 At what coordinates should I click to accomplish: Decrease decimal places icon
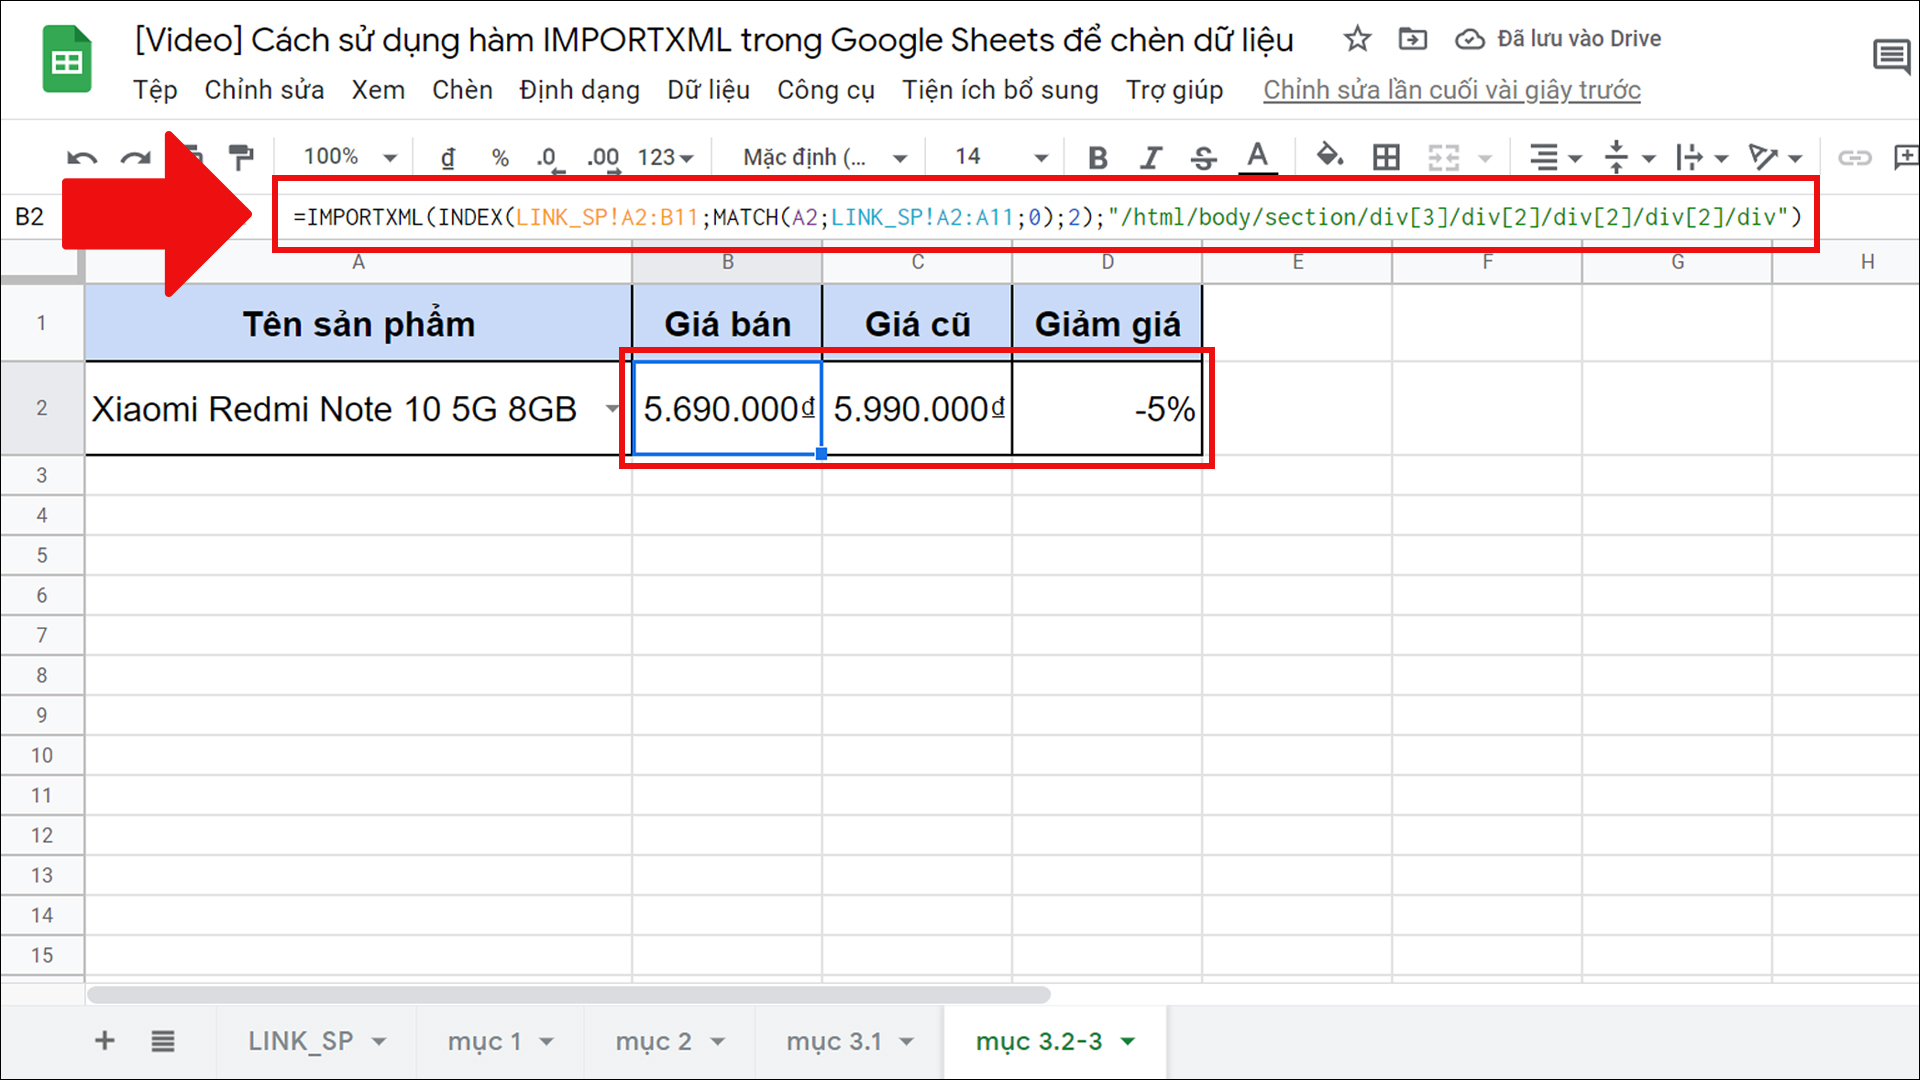pyautogui.click(x=550, y=158)
